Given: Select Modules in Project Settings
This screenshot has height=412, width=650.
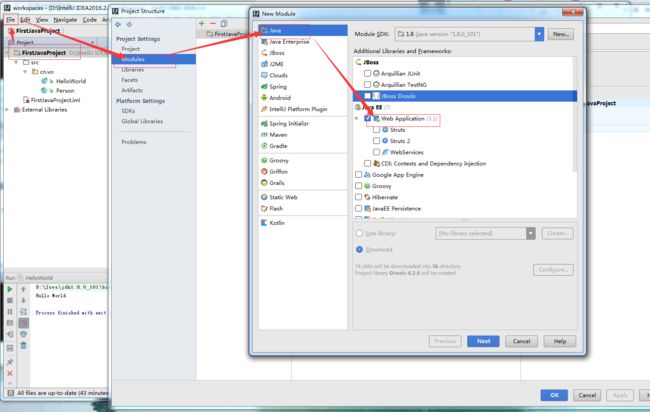Looking at the screenshot, I should [x=154, y=59].
